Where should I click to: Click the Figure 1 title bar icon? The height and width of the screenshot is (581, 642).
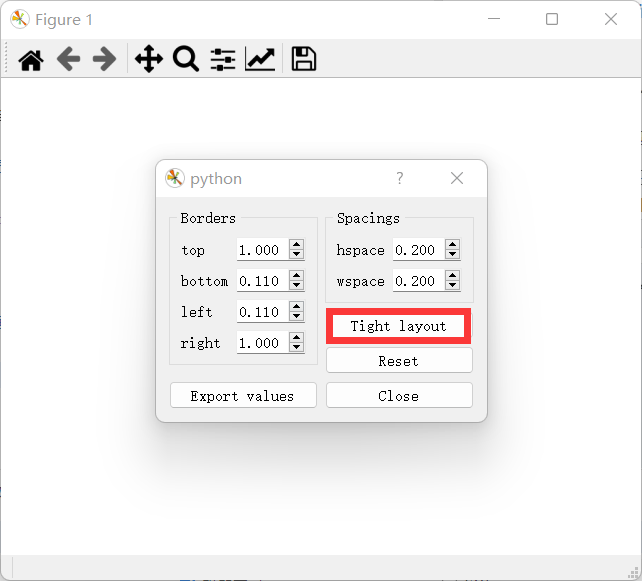point(20,19)
